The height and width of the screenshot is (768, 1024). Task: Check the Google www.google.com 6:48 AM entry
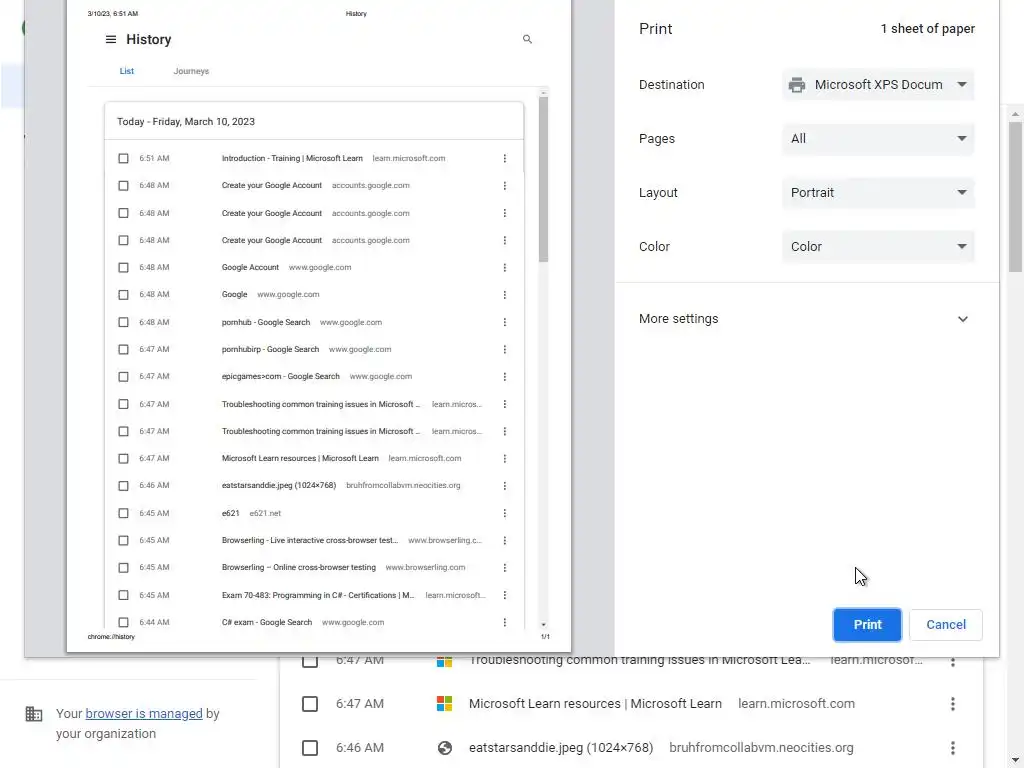click(123, 295)
